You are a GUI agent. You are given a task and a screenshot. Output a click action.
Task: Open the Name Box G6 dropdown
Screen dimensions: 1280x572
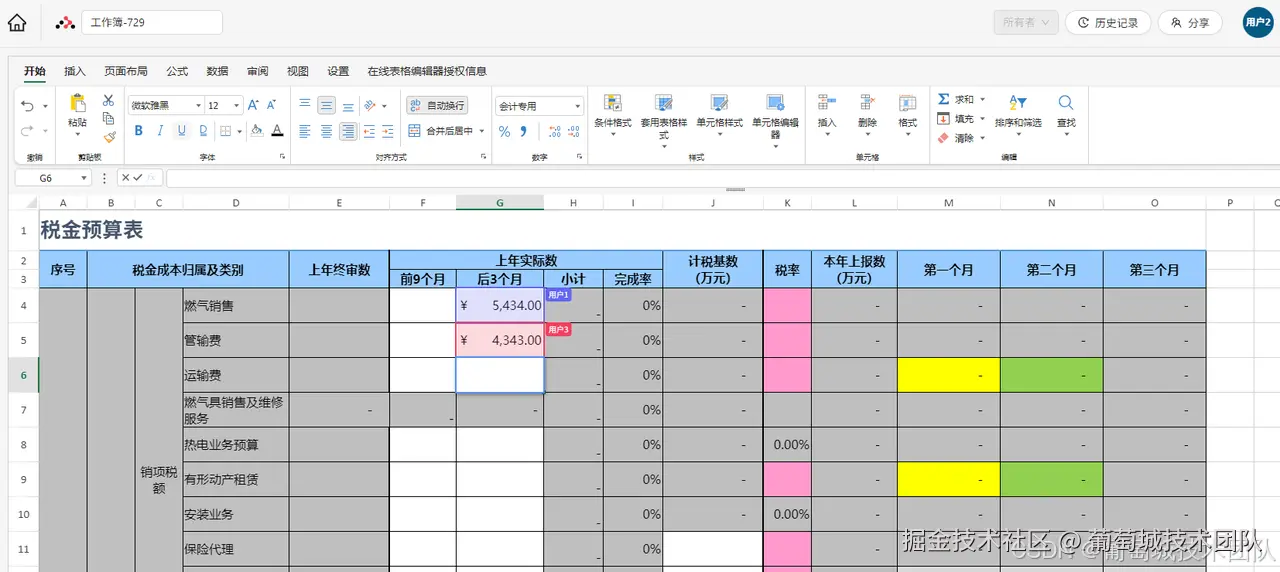click(82, 178)
